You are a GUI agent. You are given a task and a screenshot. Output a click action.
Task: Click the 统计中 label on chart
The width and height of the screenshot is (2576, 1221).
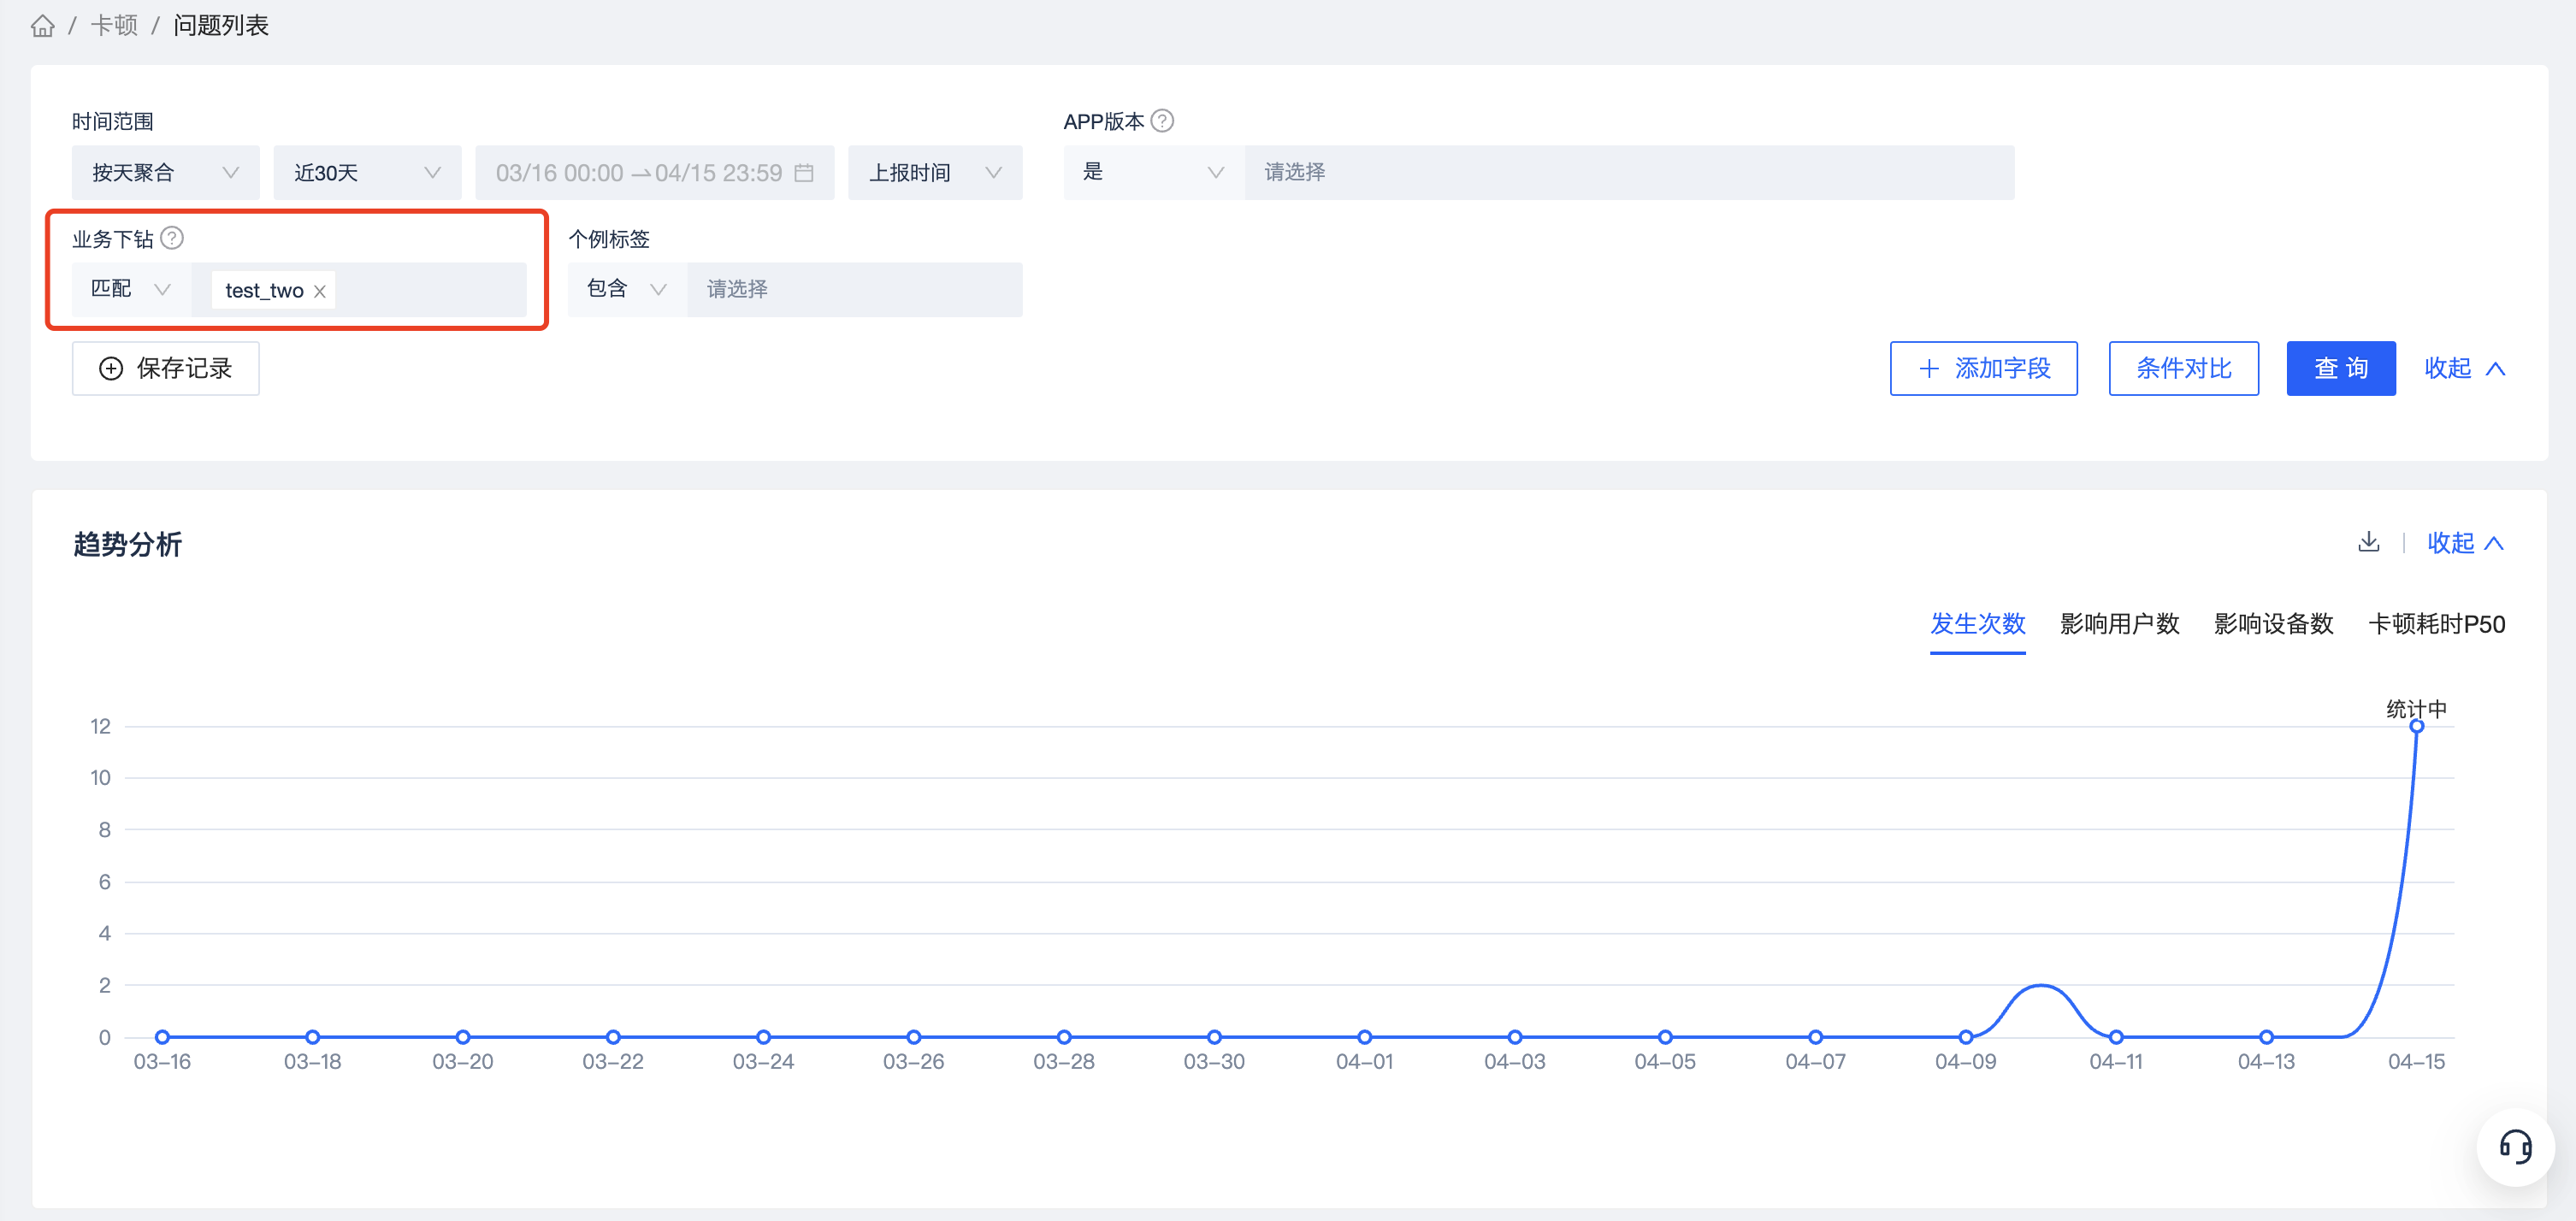pos(2416,709)
